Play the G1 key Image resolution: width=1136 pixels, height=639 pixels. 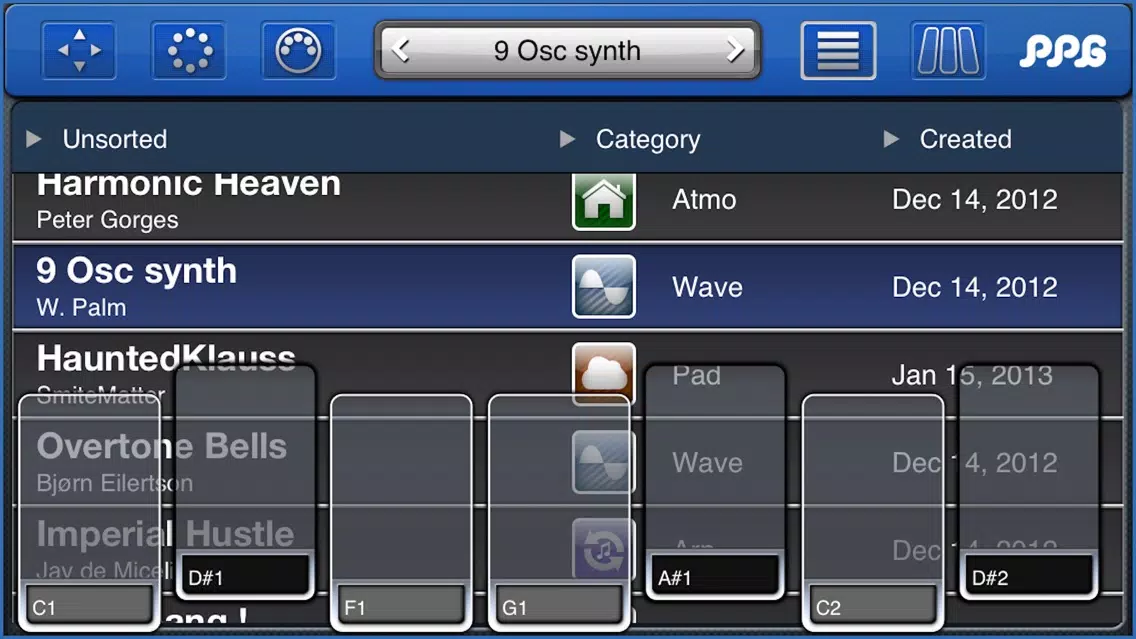pyautogui.click(x=559, y=511)
